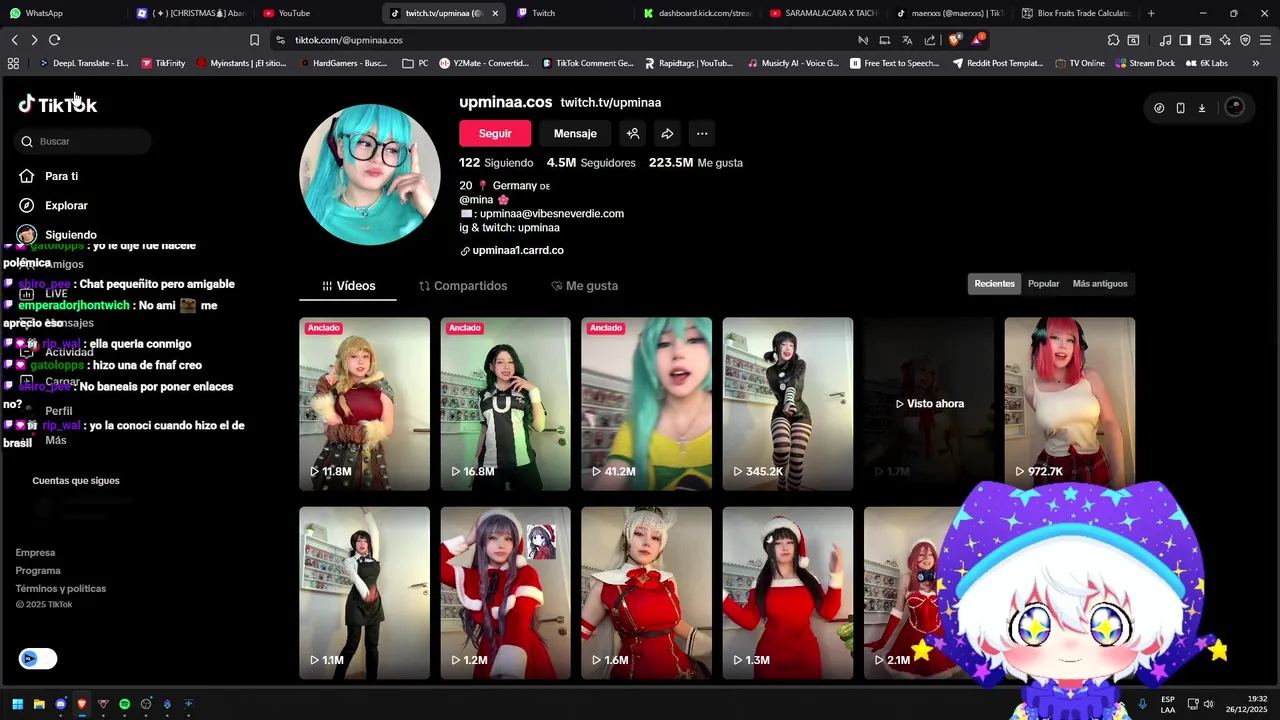Open the Stream Dock bookmark
Image resolution: width=1280 pixels, height=720 pixels.
pyautogui.click(x=1144, y=63)
